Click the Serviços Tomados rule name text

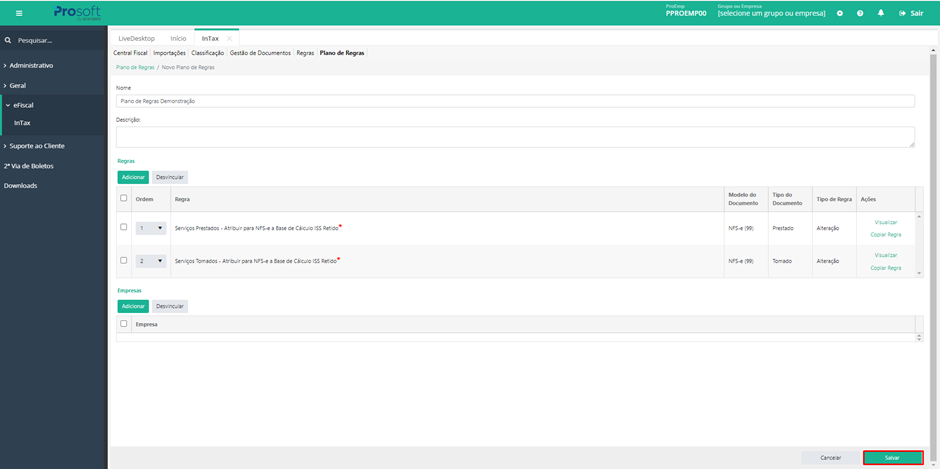[x=257, y=261]
